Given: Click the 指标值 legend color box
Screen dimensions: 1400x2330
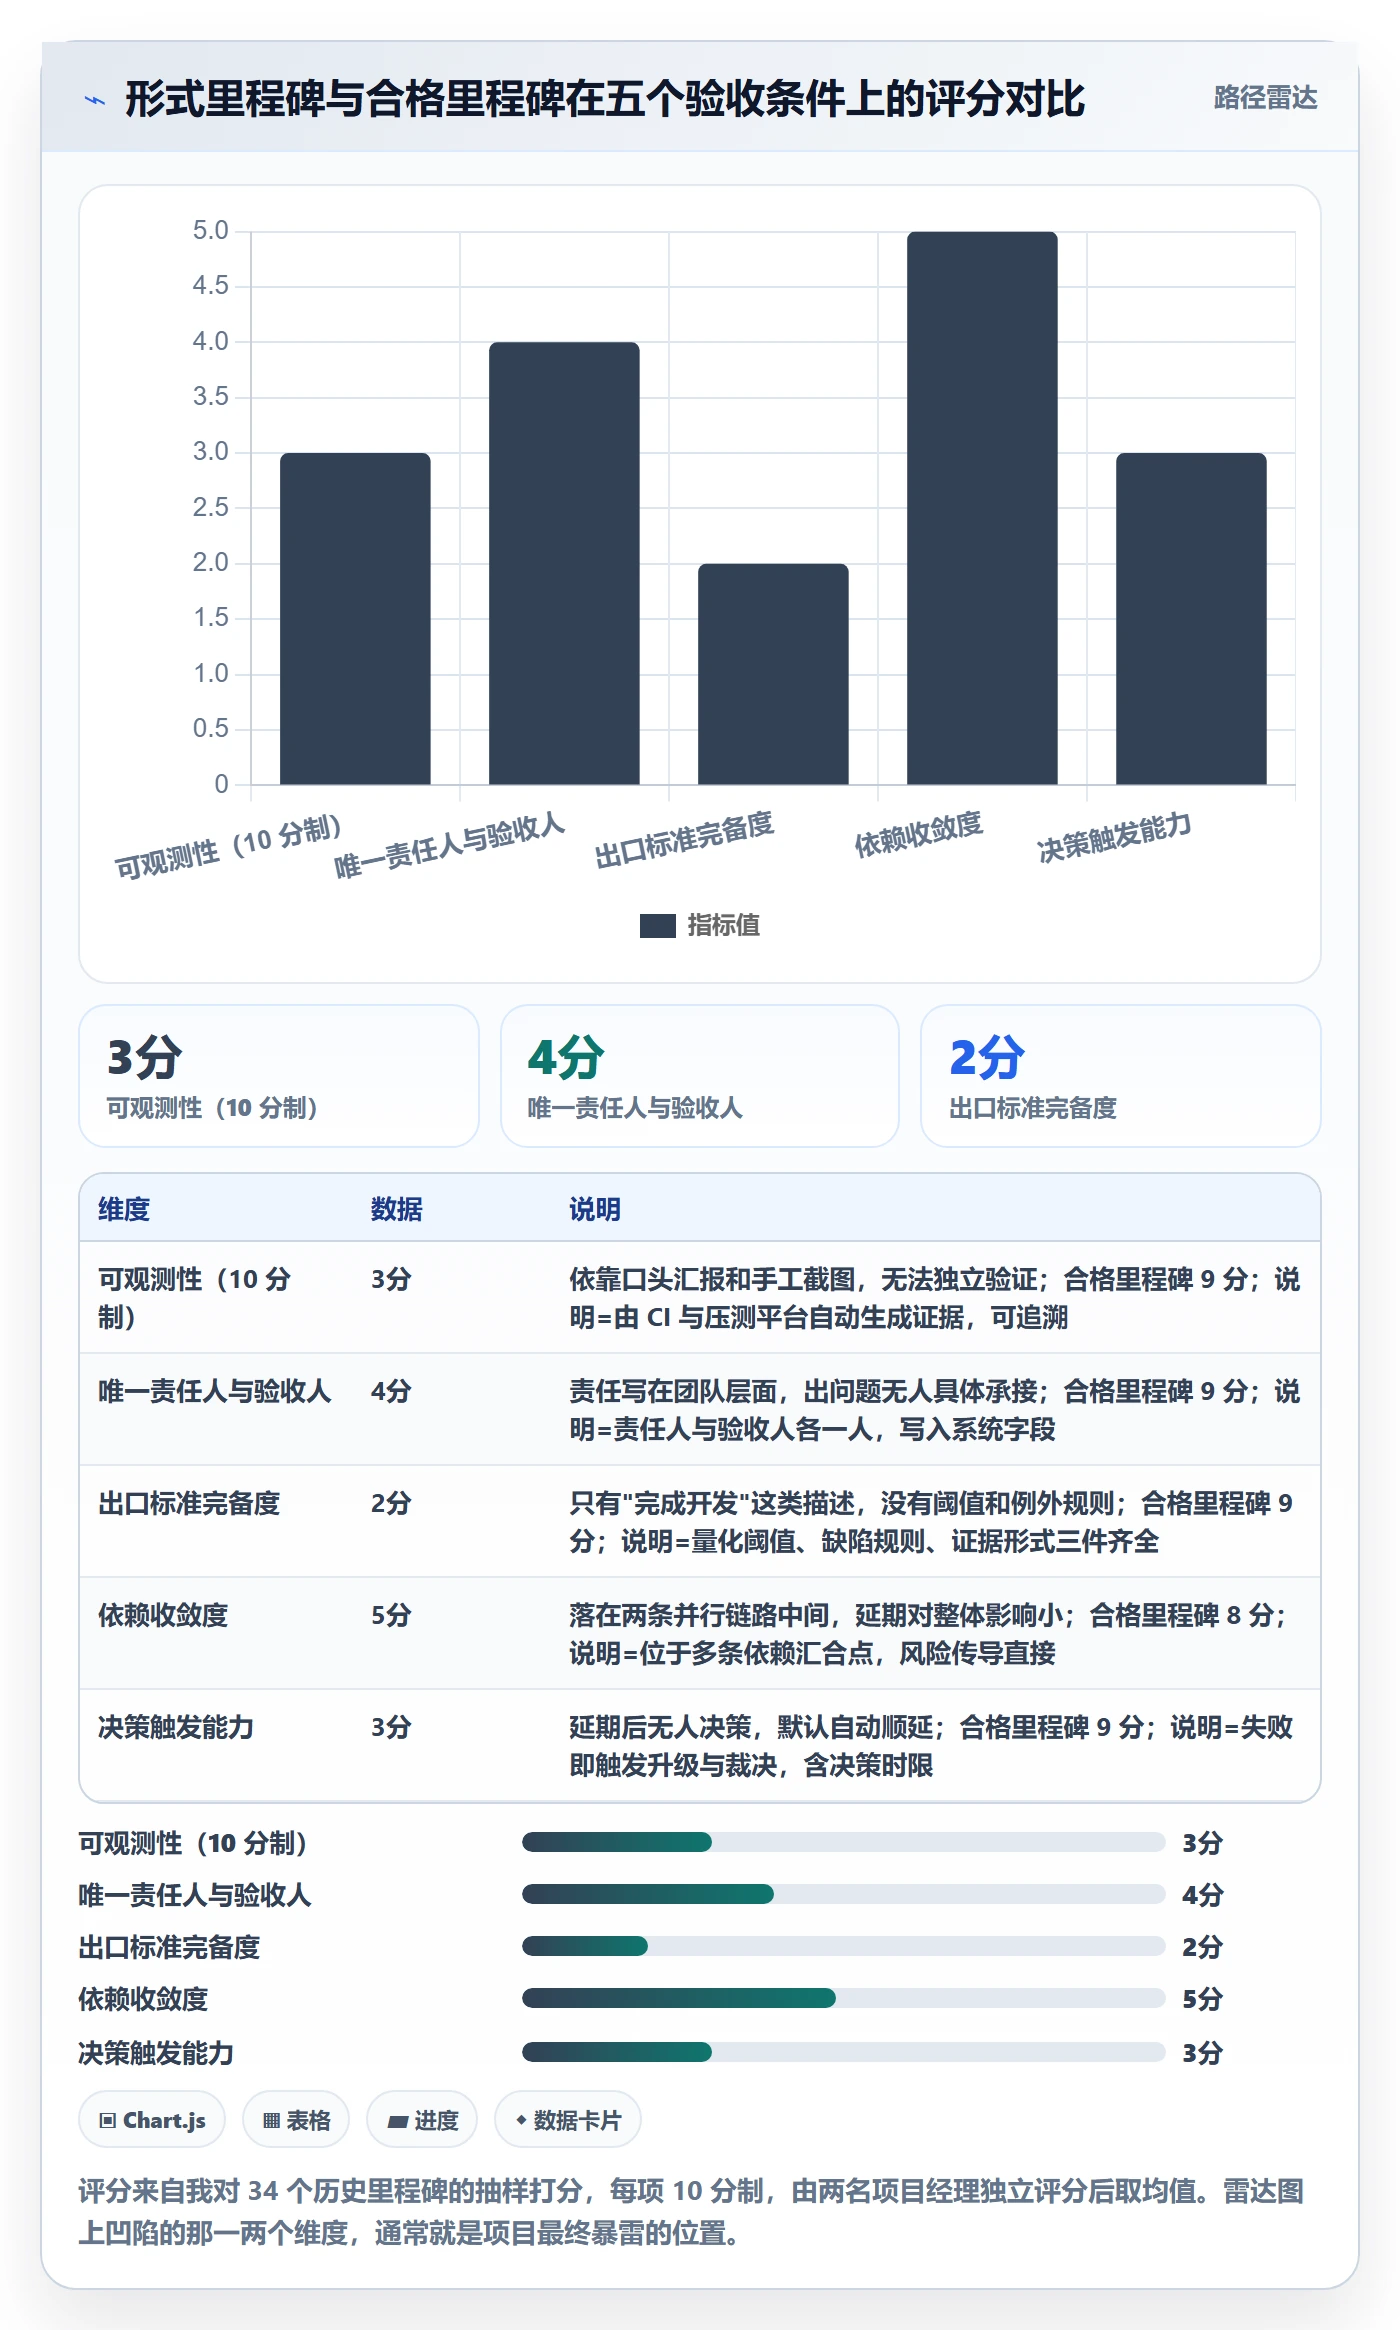Looking at the screenshot, I should click(657, 926).
